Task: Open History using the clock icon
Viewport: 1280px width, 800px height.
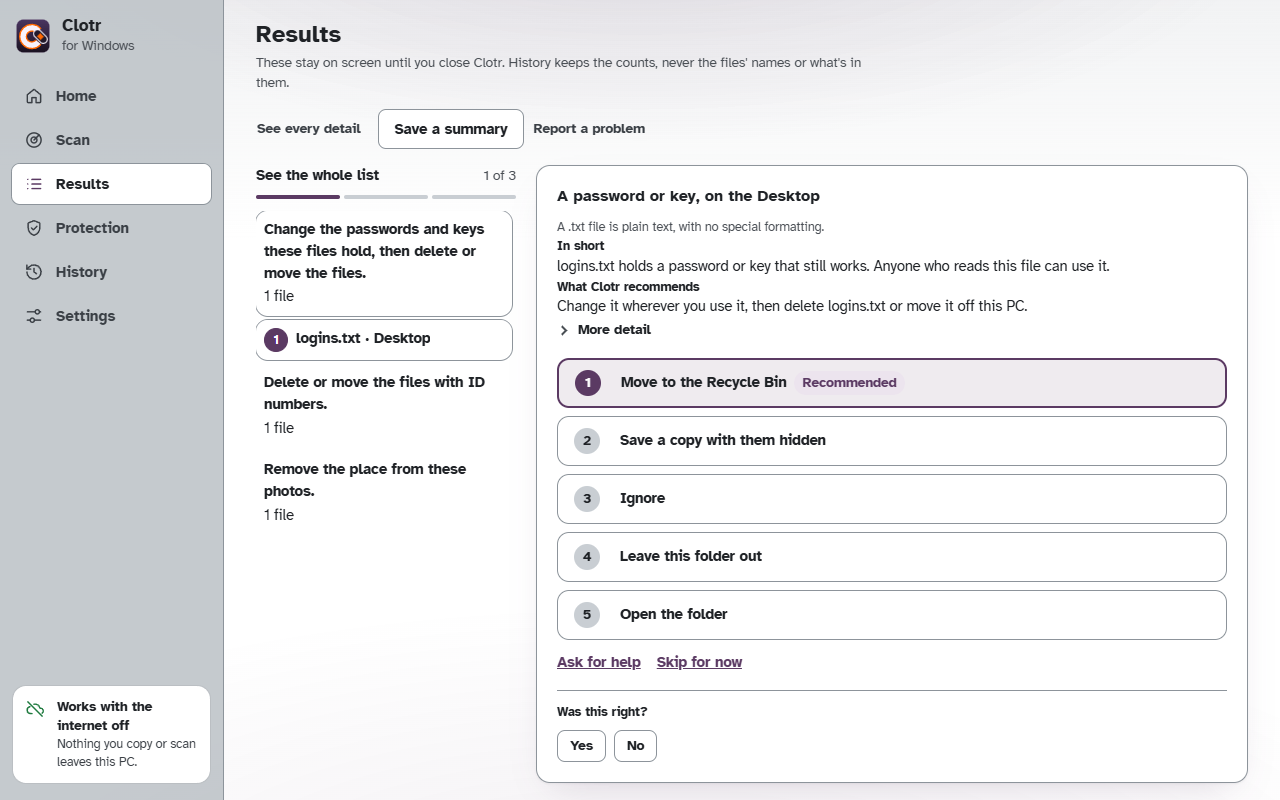Action: point(34,272)
